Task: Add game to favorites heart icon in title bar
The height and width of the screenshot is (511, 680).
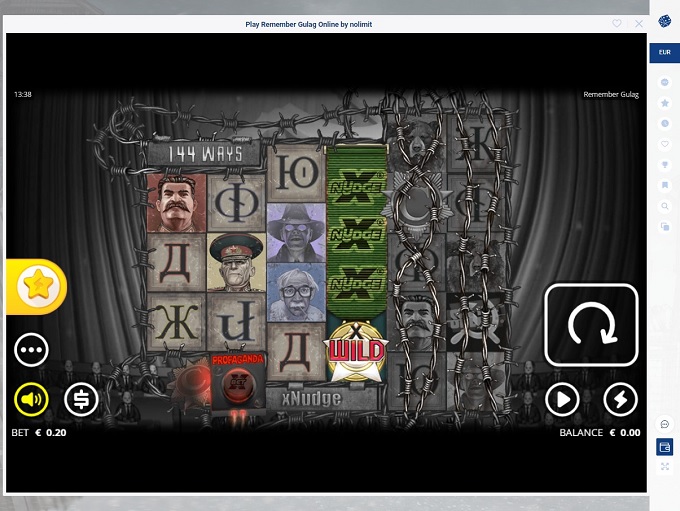Action: [617, 24]
